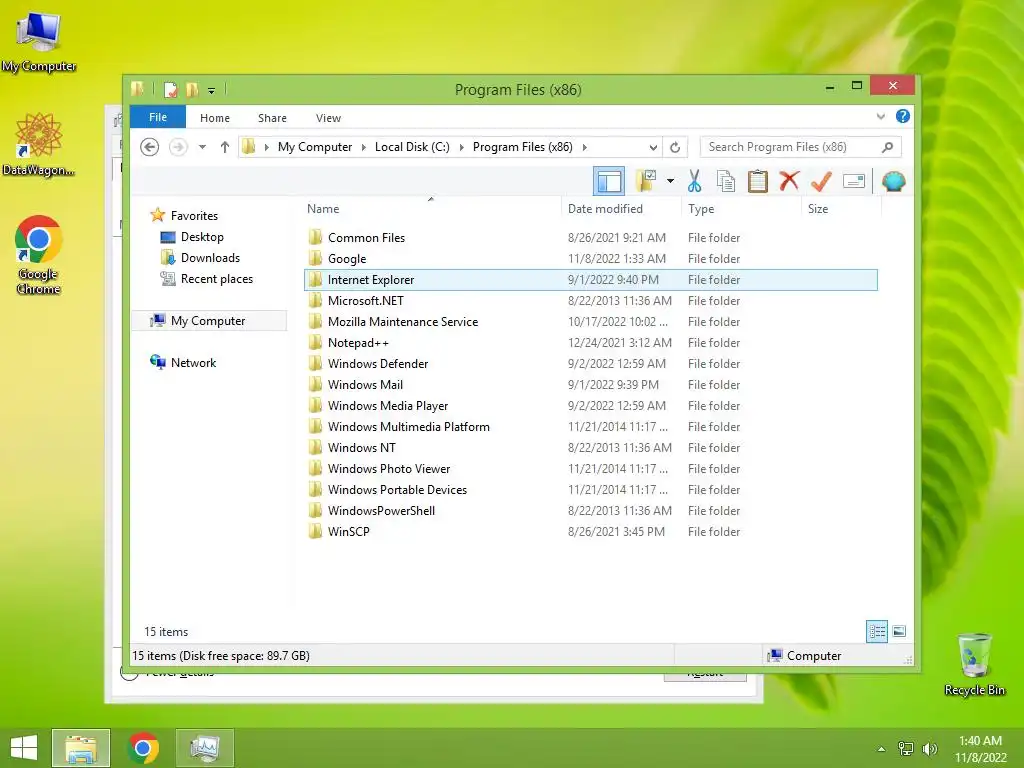1024x768 pixels.
Task: Open dropdown arrow next to folder options icon
Action: click(670, 181)
